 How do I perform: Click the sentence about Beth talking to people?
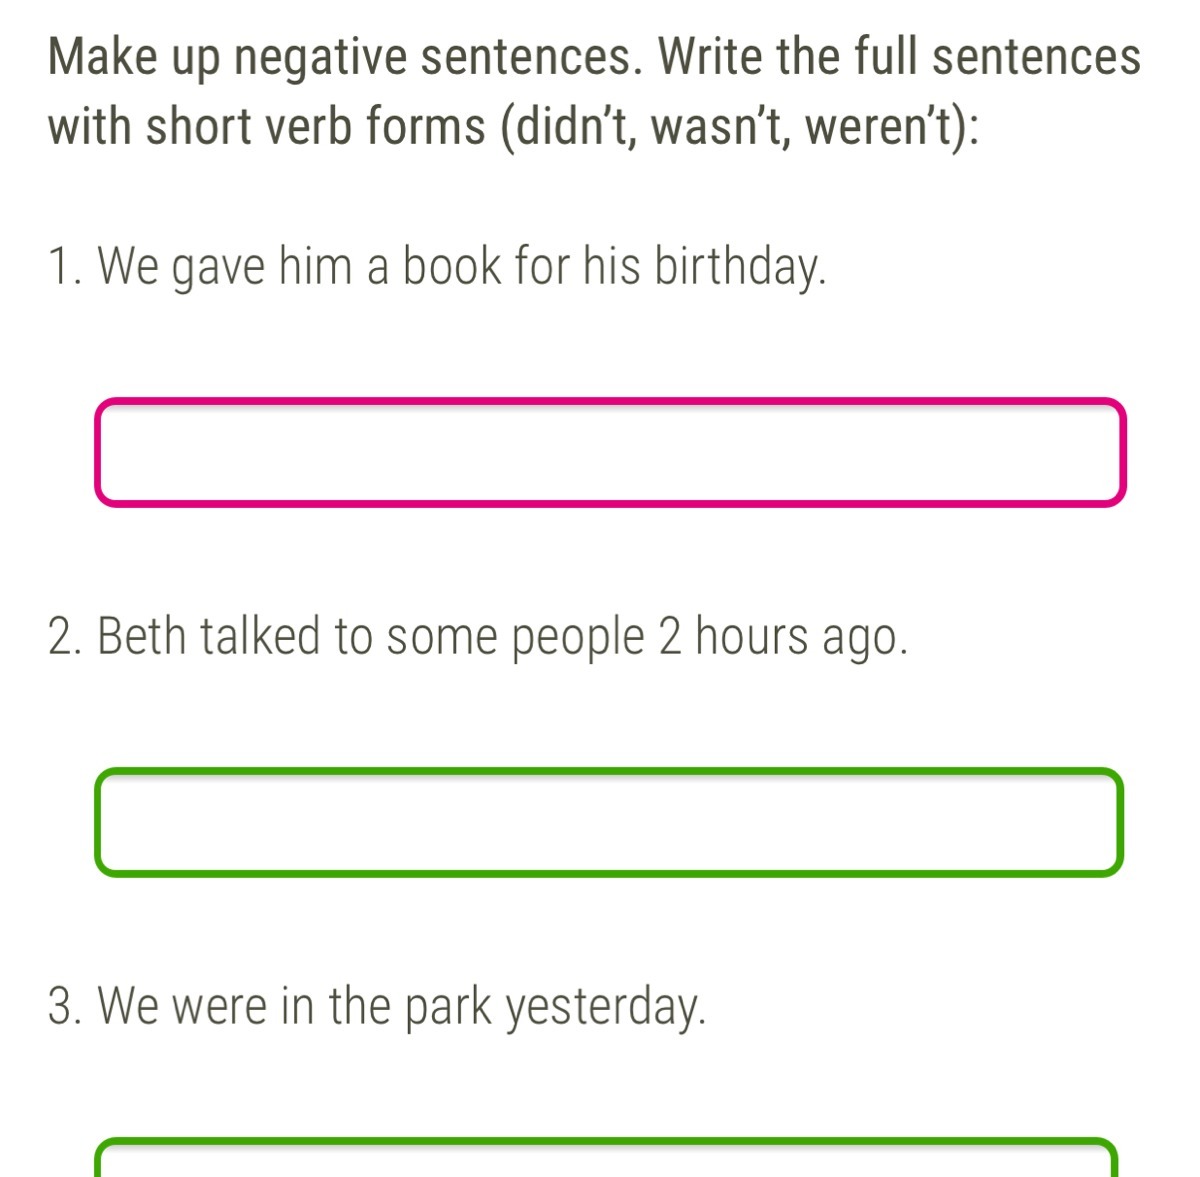pyautogui.click(x=478, y=637)
